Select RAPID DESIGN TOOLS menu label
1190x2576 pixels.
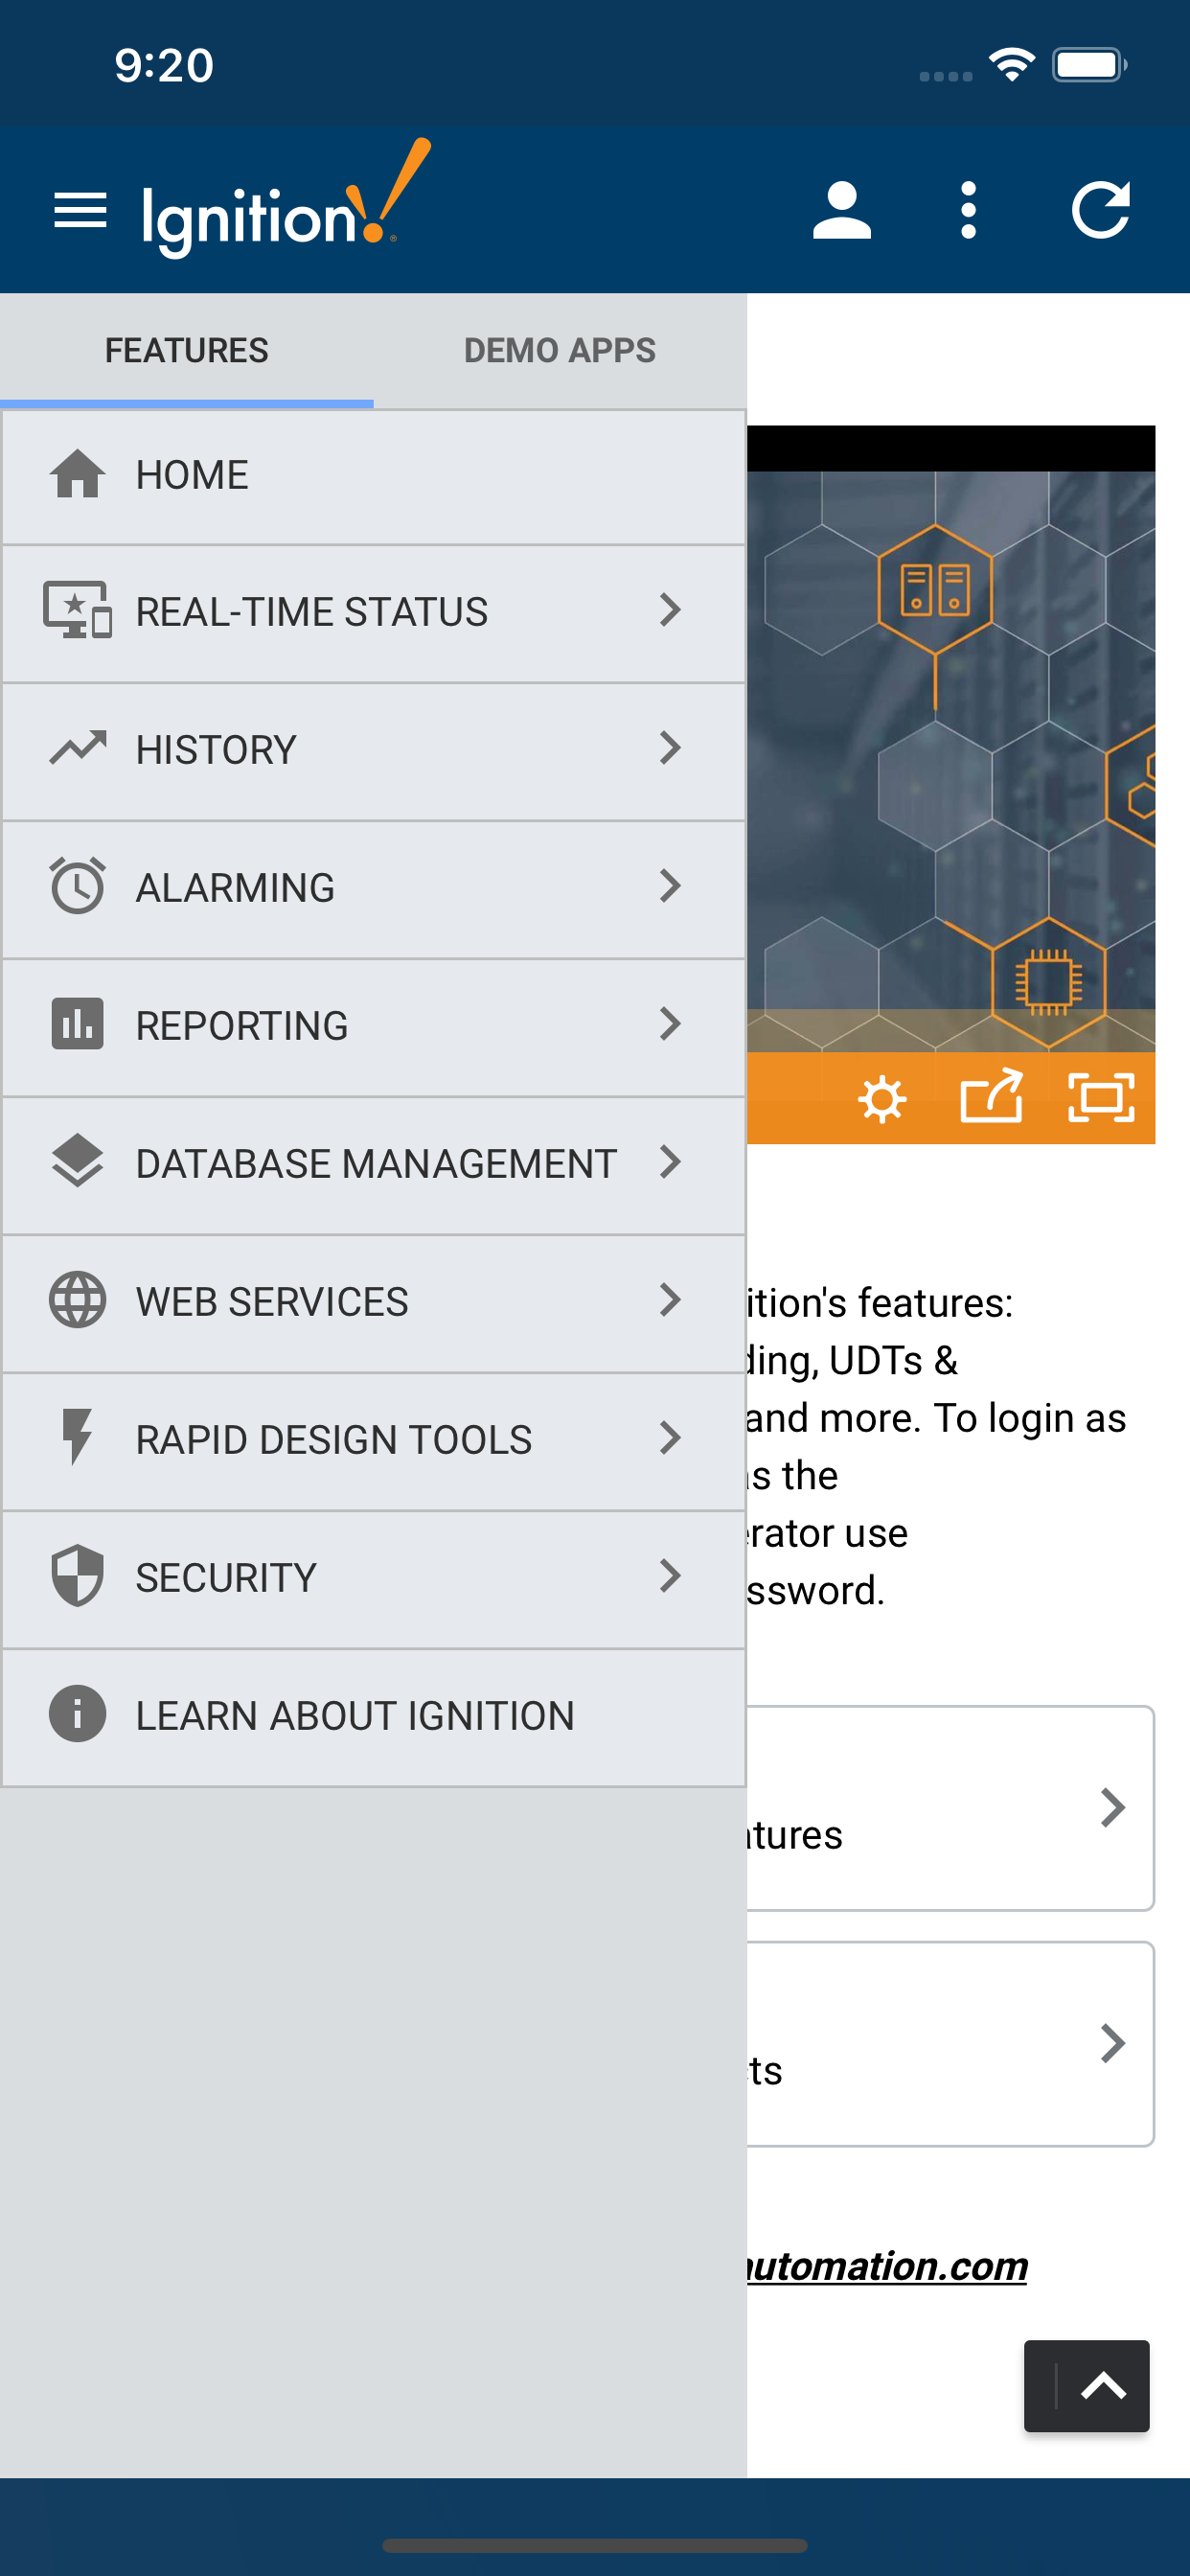click(x=334, y=1440)
